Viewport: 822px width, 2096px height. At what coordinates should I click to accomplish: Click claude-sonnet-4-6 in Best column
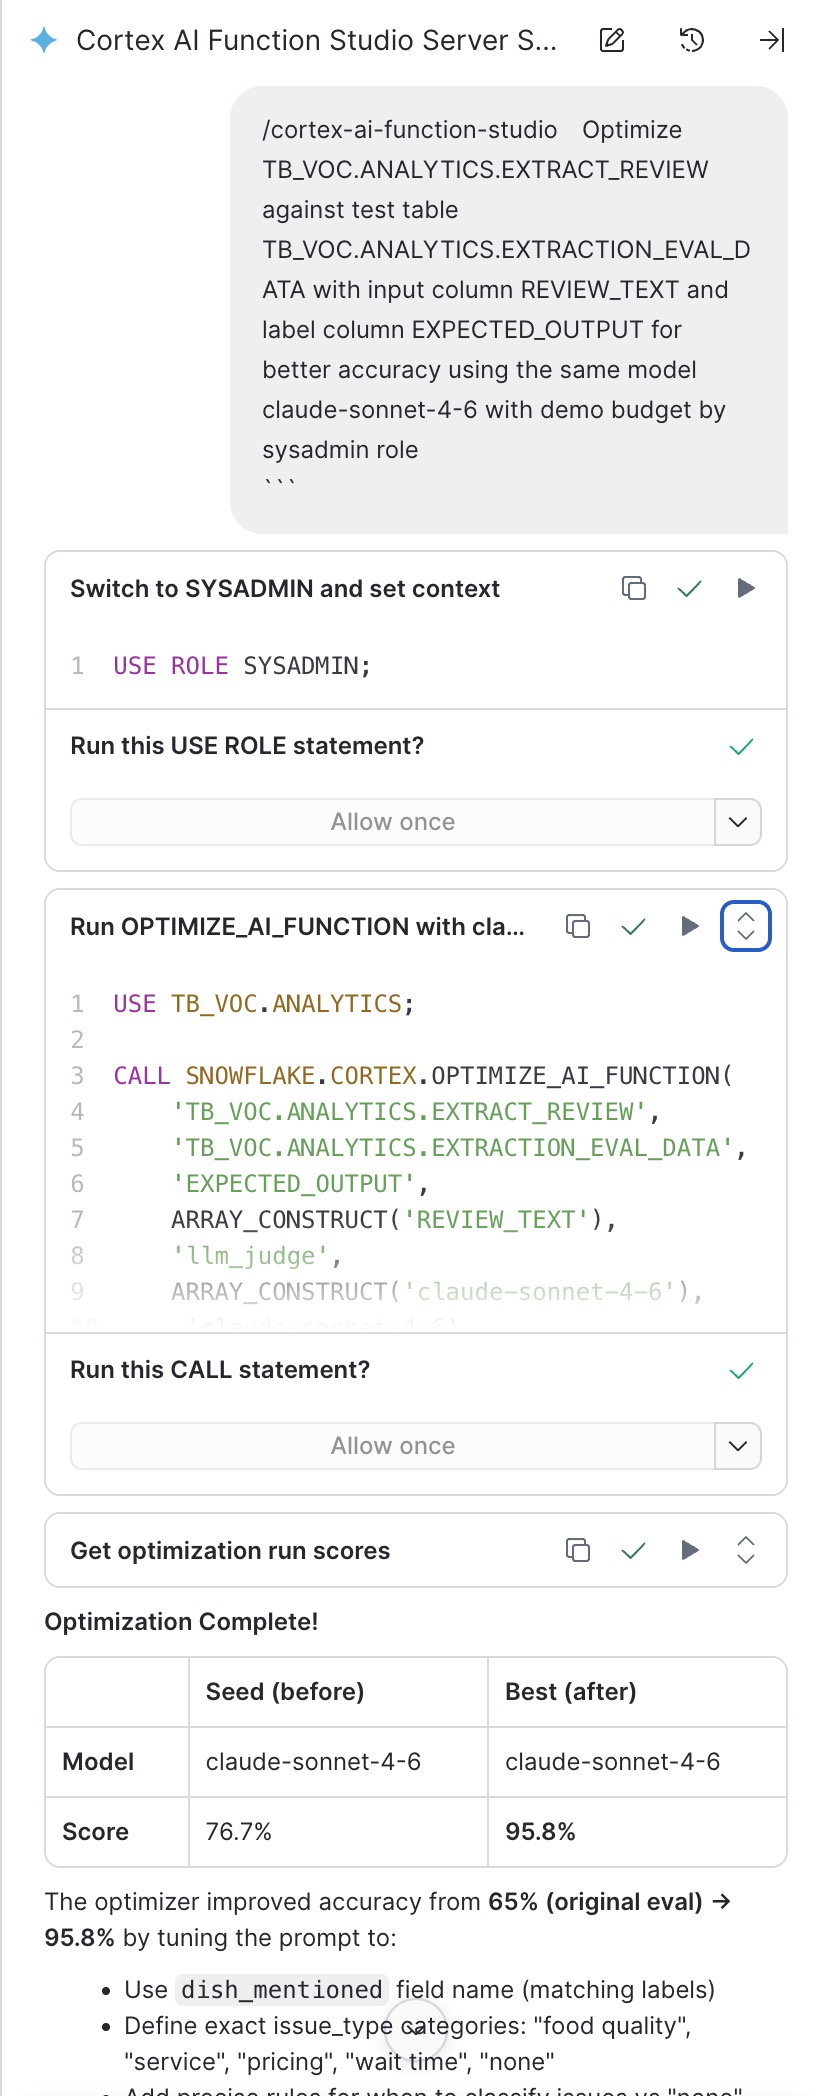coord(613,1762)
